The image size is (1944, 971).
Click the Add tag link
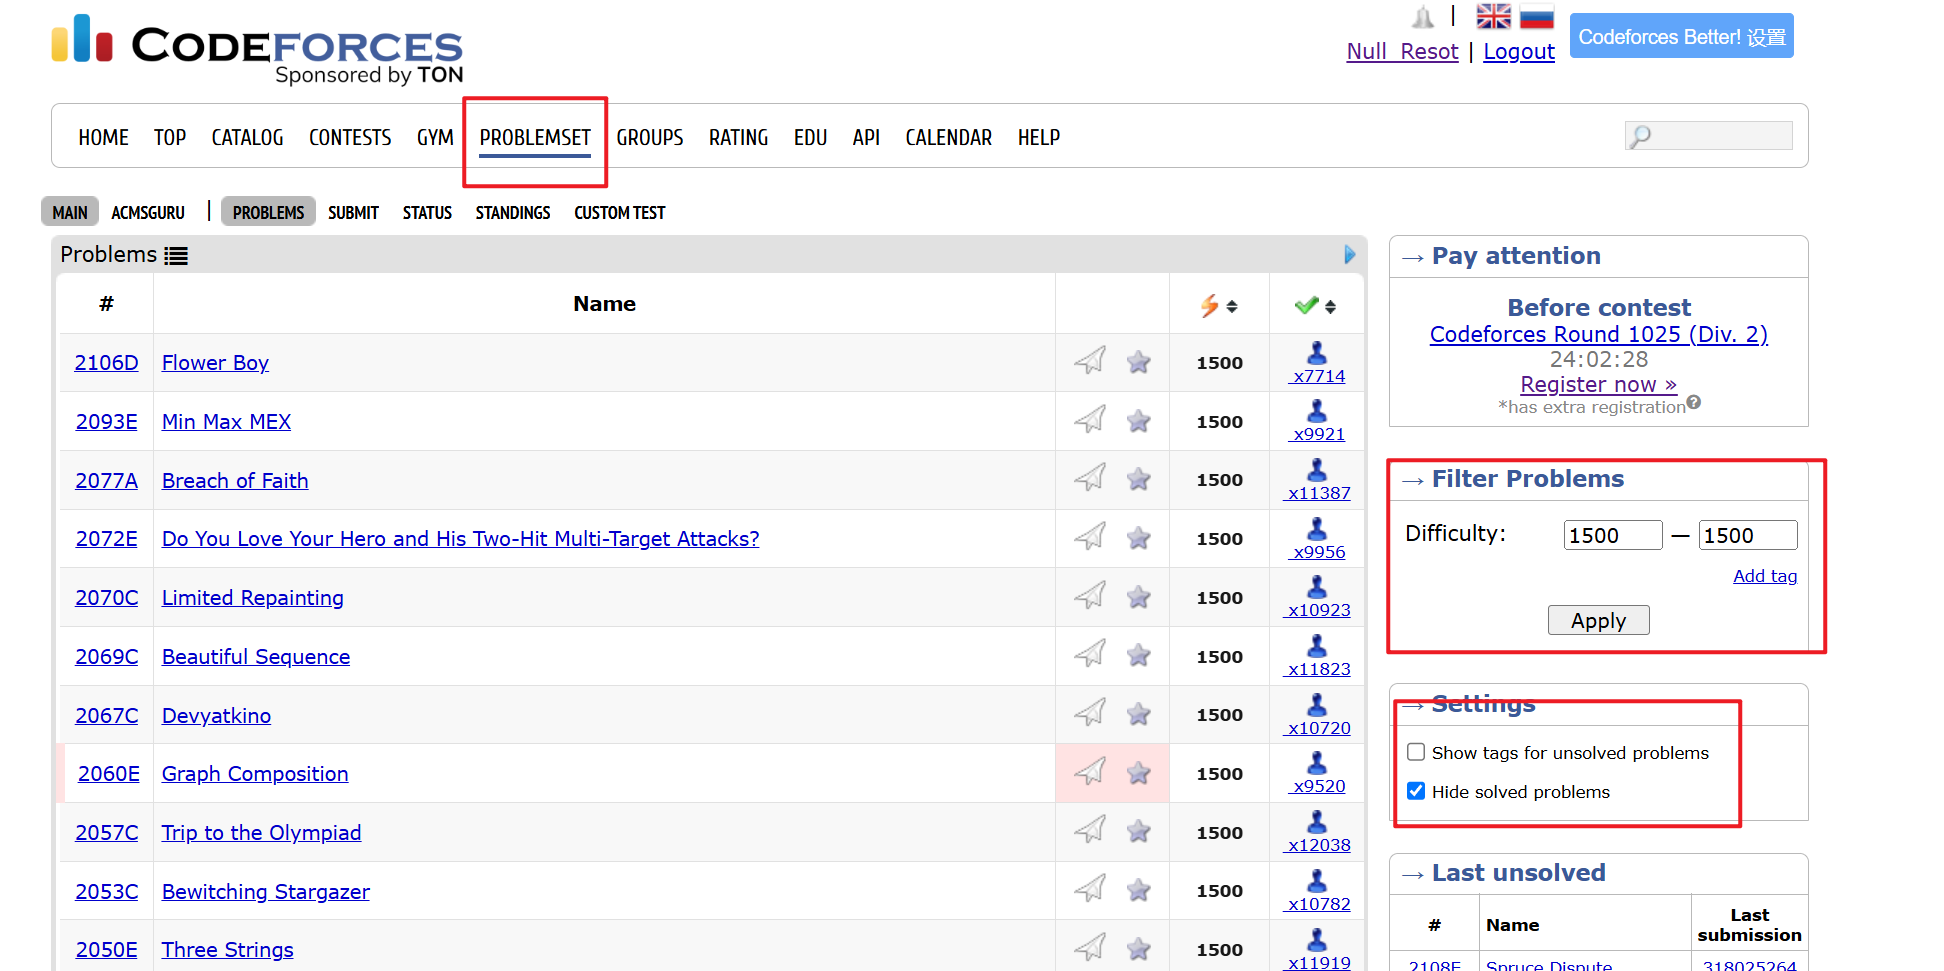(1764, 576)
